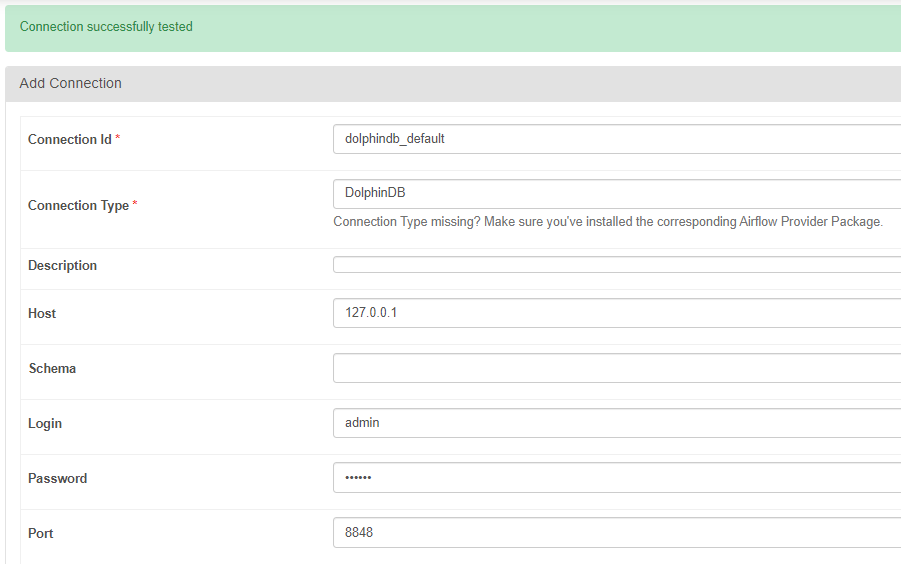Screen dimensions: 901x564
Task: Click the 'Host' label
Action: (x=42, y=314)
